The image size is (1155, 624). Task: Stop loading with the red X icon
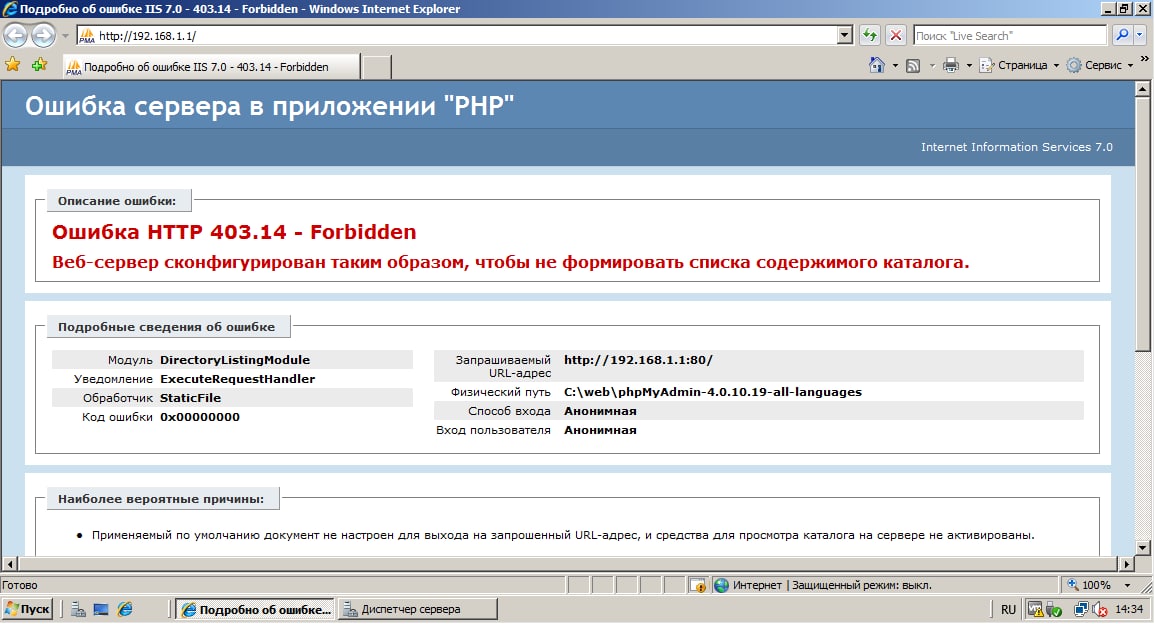(896, 35)
